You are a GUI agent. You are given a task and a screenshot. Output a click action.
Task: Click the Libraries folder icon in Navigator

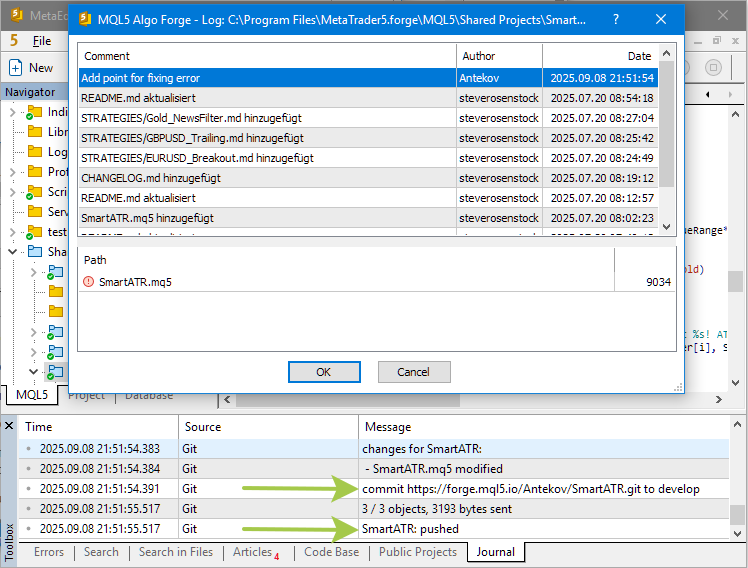(35, 131)
